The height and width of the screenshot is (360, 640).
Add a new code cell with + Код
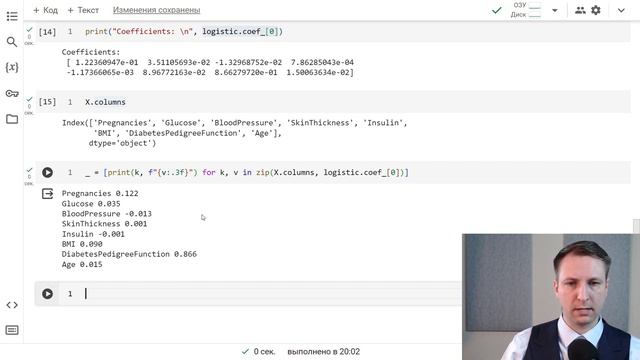tap(45, 10)
